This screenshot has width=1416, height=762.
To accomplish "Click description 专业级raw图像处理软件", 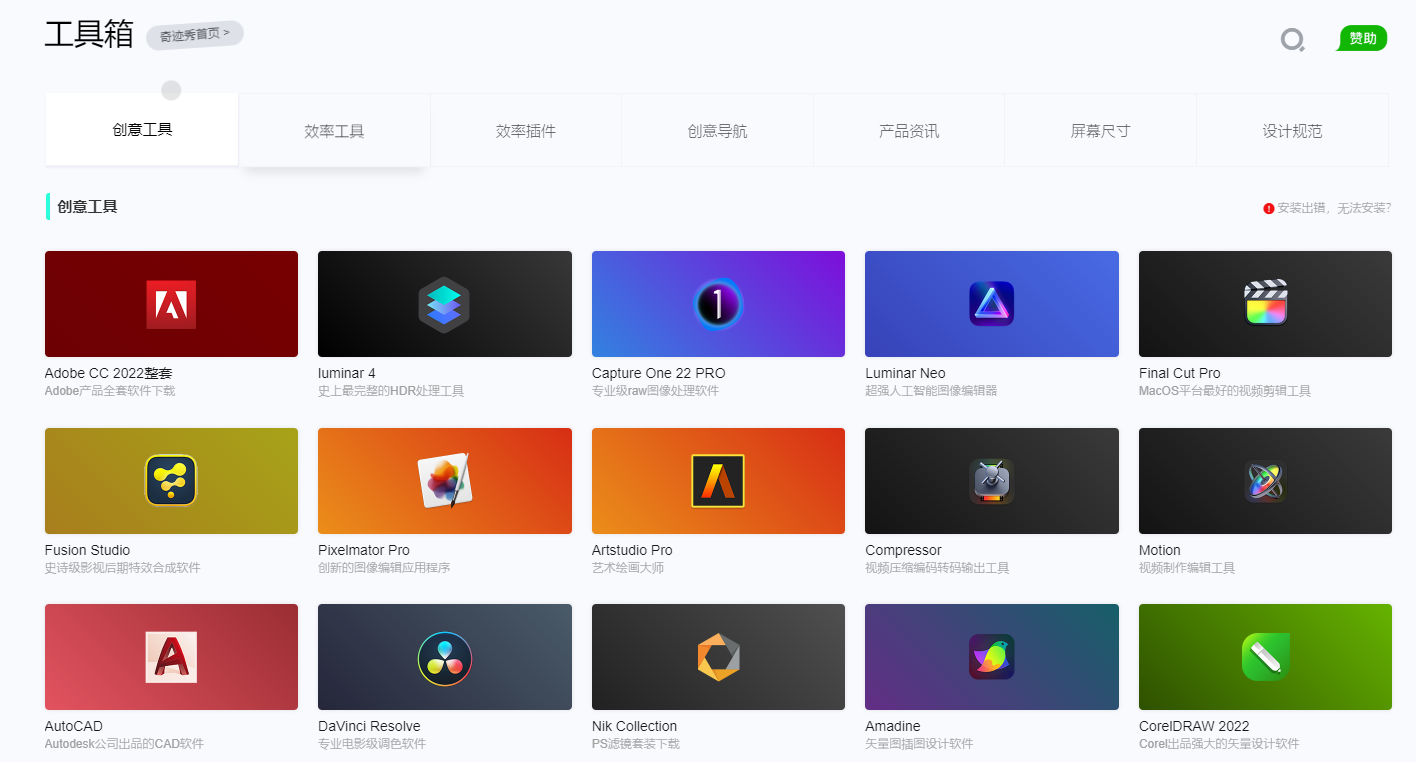I will pyautogui.click(x=655, y=391).
